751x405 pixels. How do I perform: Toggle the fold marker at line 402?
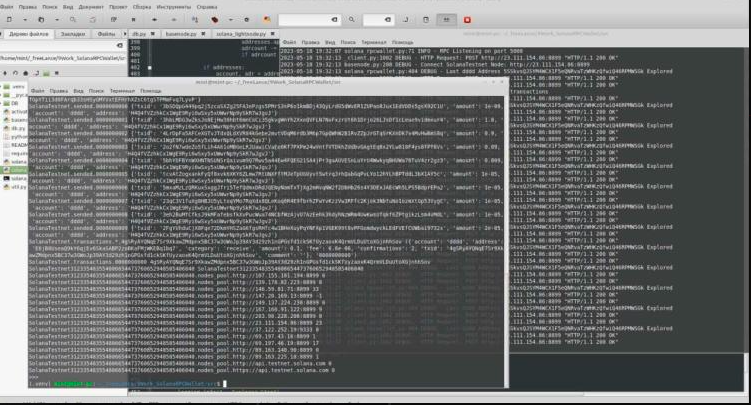(x=149, y=68)
